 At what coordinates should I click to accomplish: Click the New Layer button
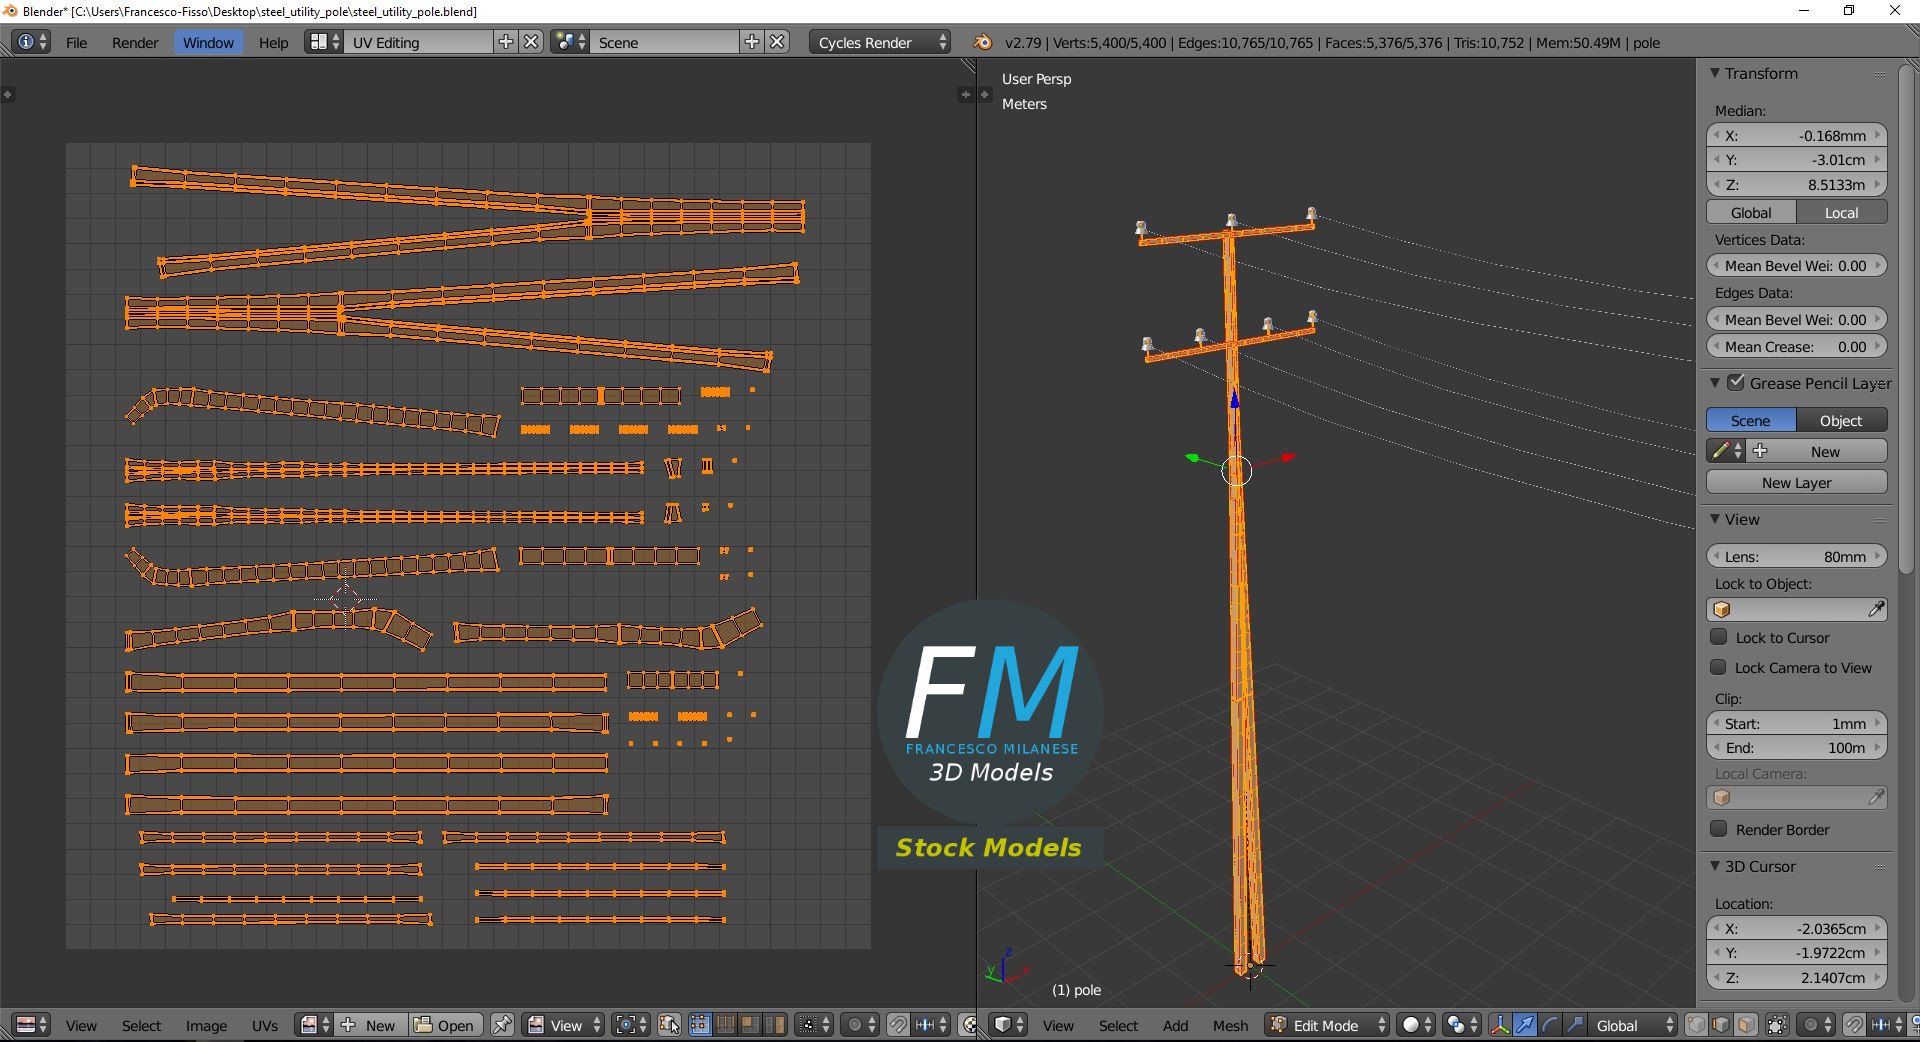click(1796, 482)
